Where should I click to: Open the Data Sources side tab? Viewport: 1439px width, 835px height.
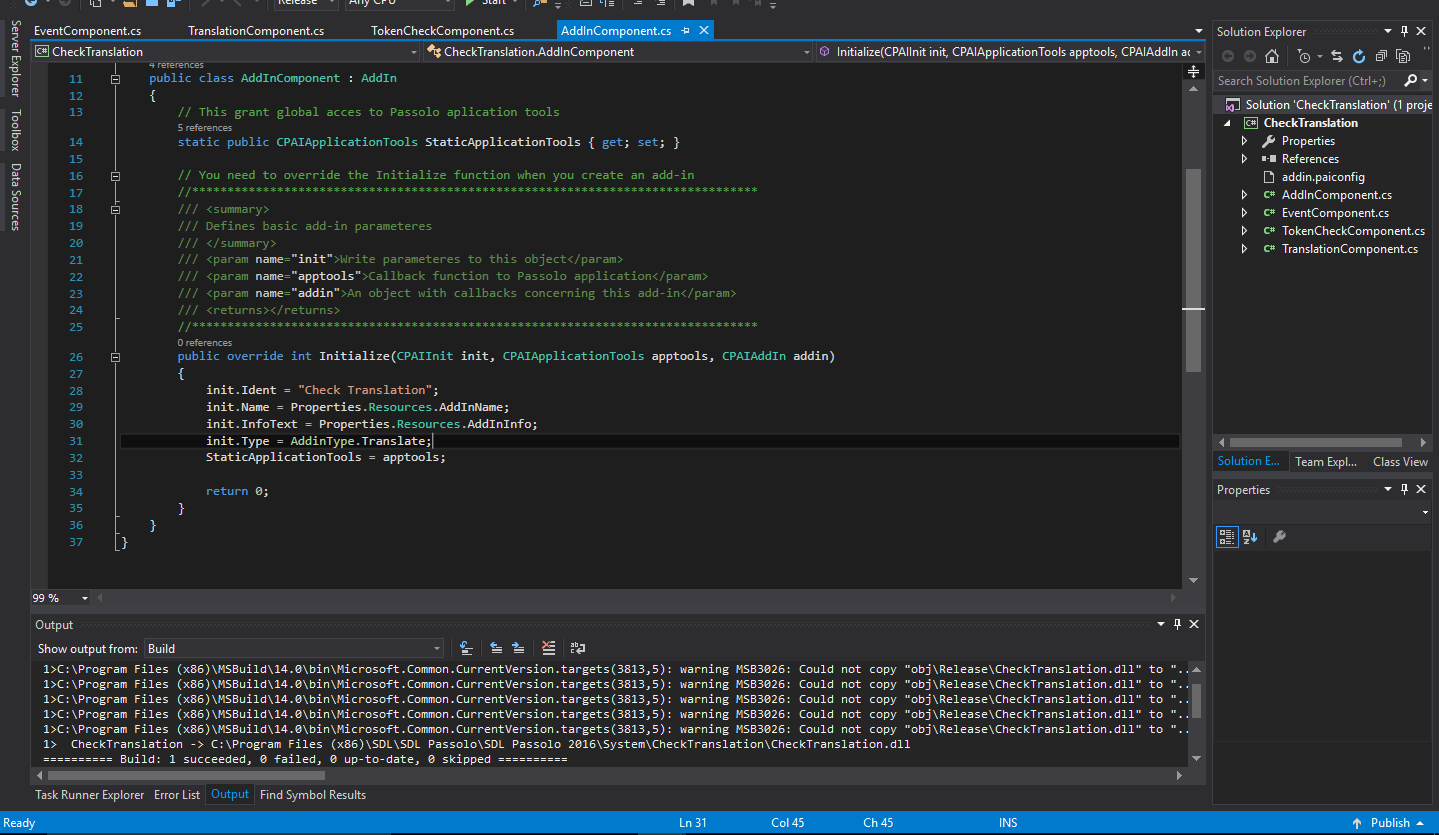pyautogui.click(x=15, y=197)
